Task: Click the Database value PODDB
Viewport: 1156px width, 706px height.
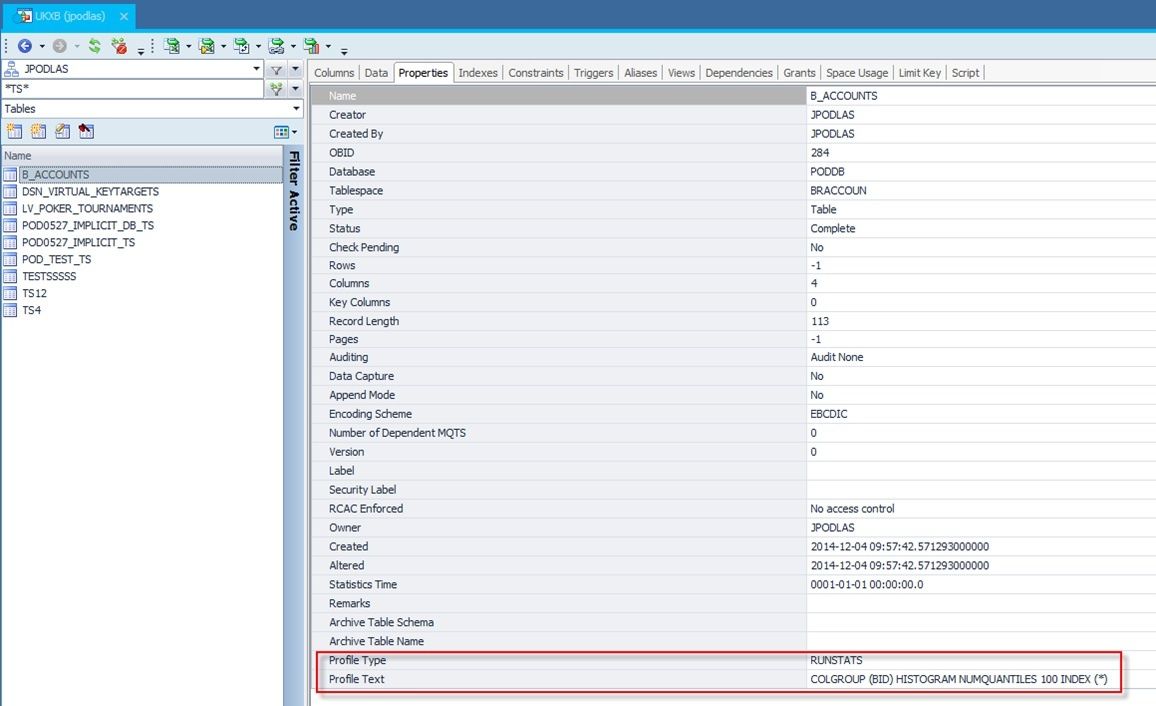Action: pyautogui.click(x=827, y=171)
